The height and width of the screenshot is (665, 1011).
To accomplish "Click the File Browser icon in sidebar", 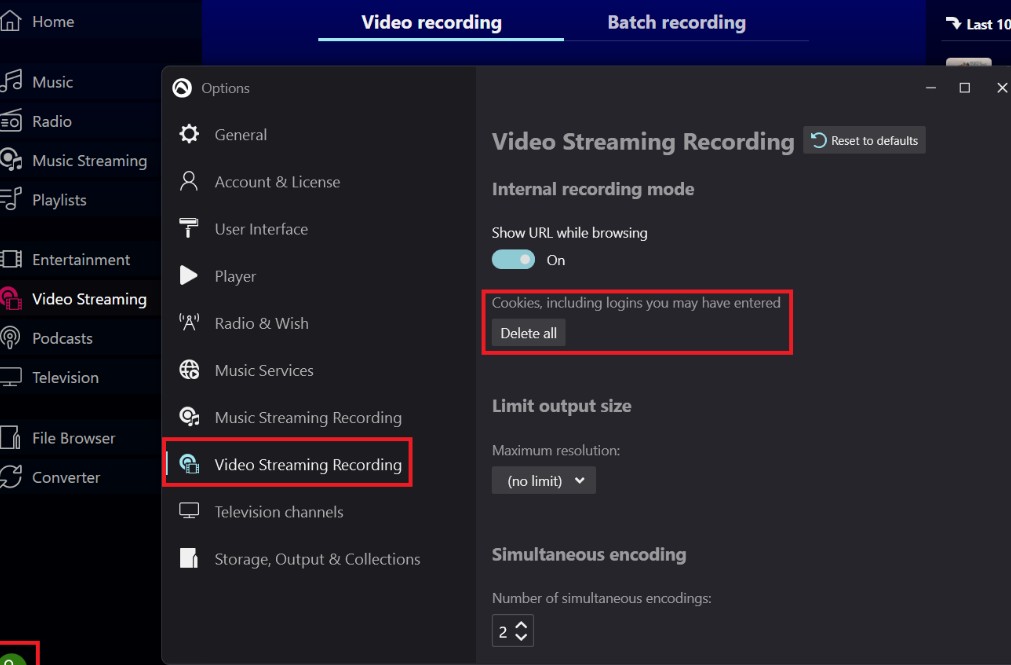I will (11, 437).
